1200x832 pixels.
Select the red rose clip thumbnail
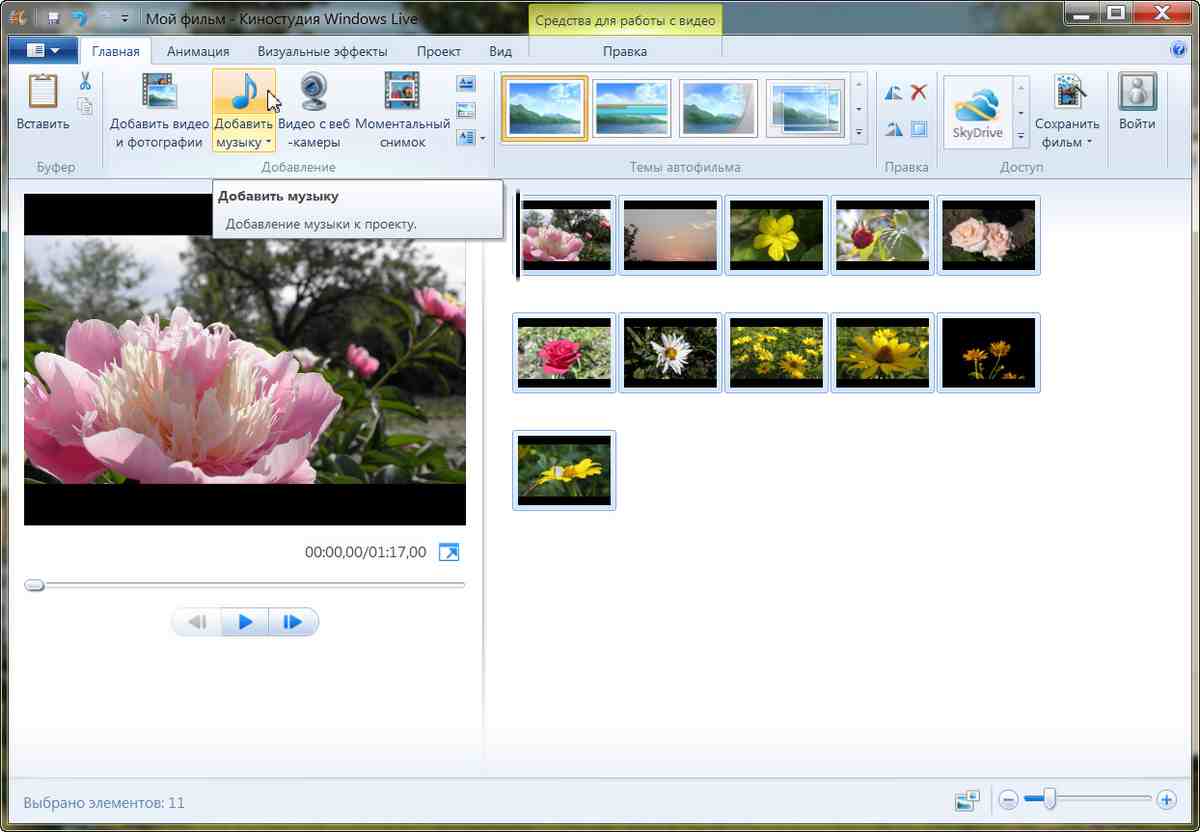point(564,352)
